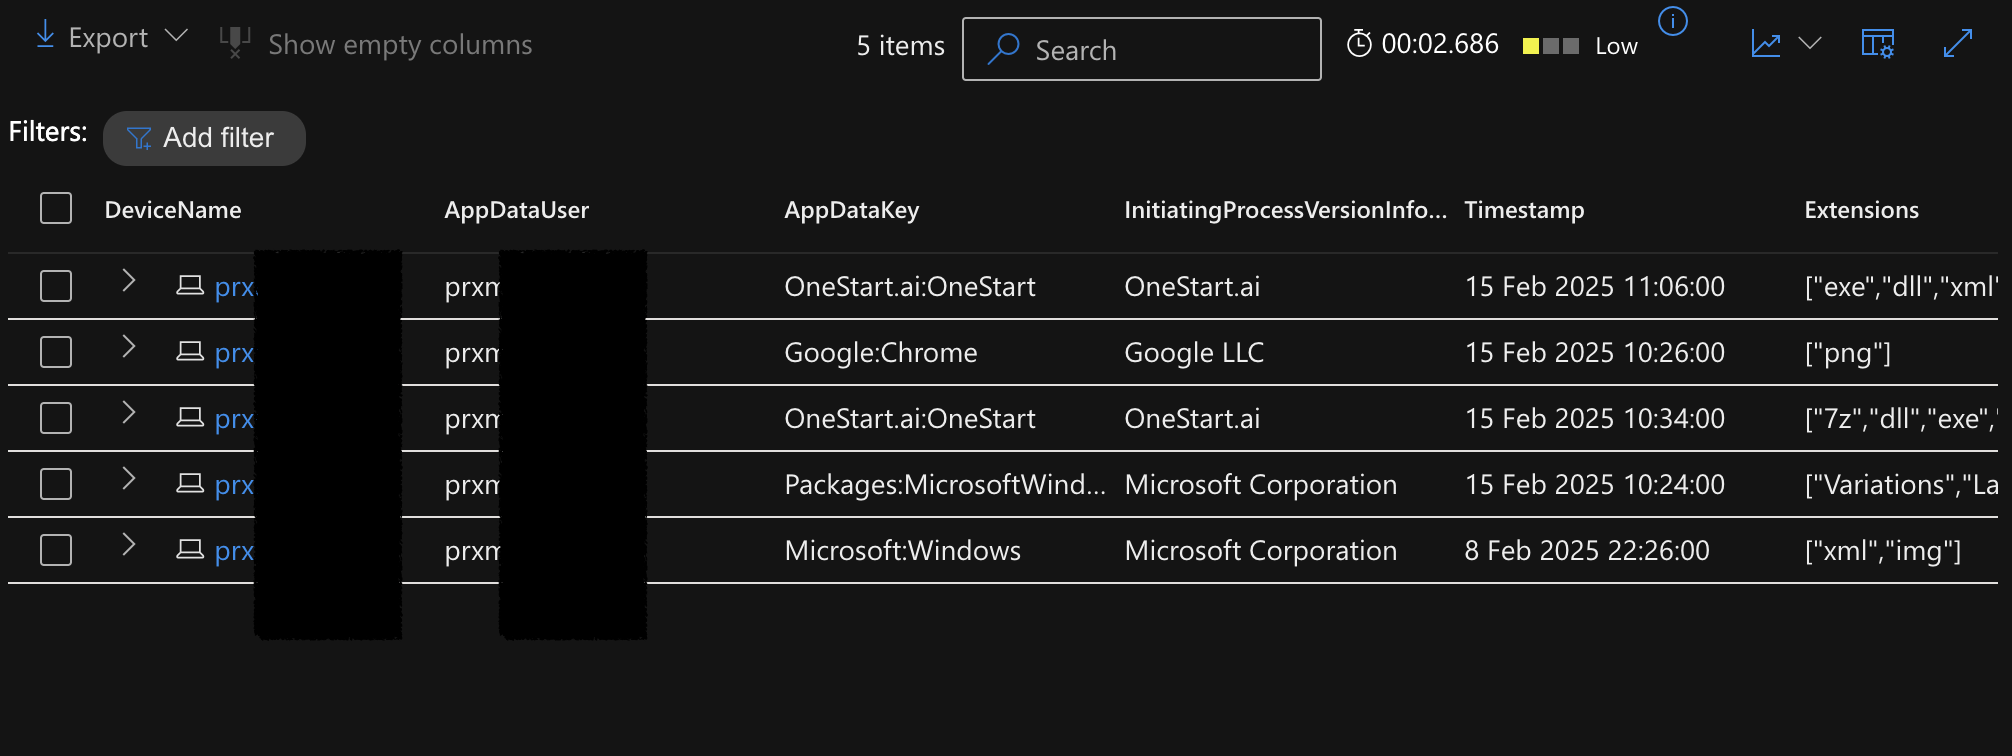Expand the 10:34:00 OneStart row chevron
This screenshot has width=2012, height=756.
click(128, 412)
